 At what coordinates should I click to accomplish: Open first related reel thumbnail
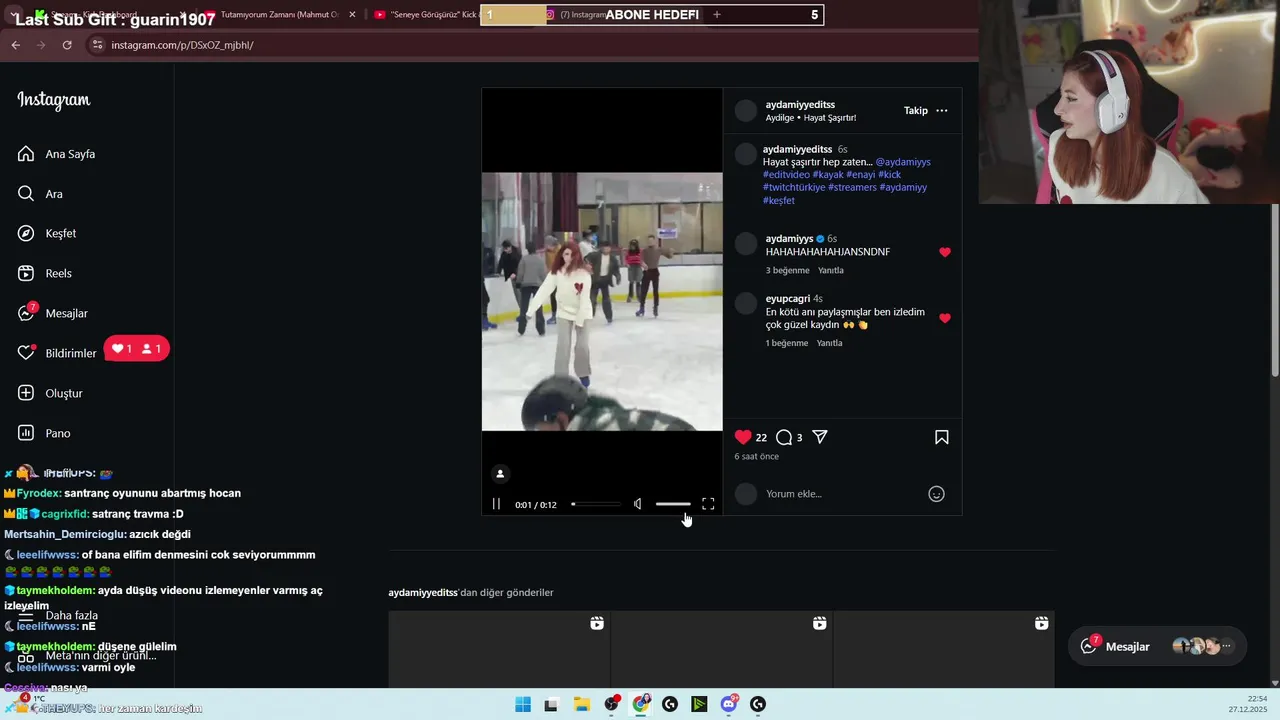499,649
